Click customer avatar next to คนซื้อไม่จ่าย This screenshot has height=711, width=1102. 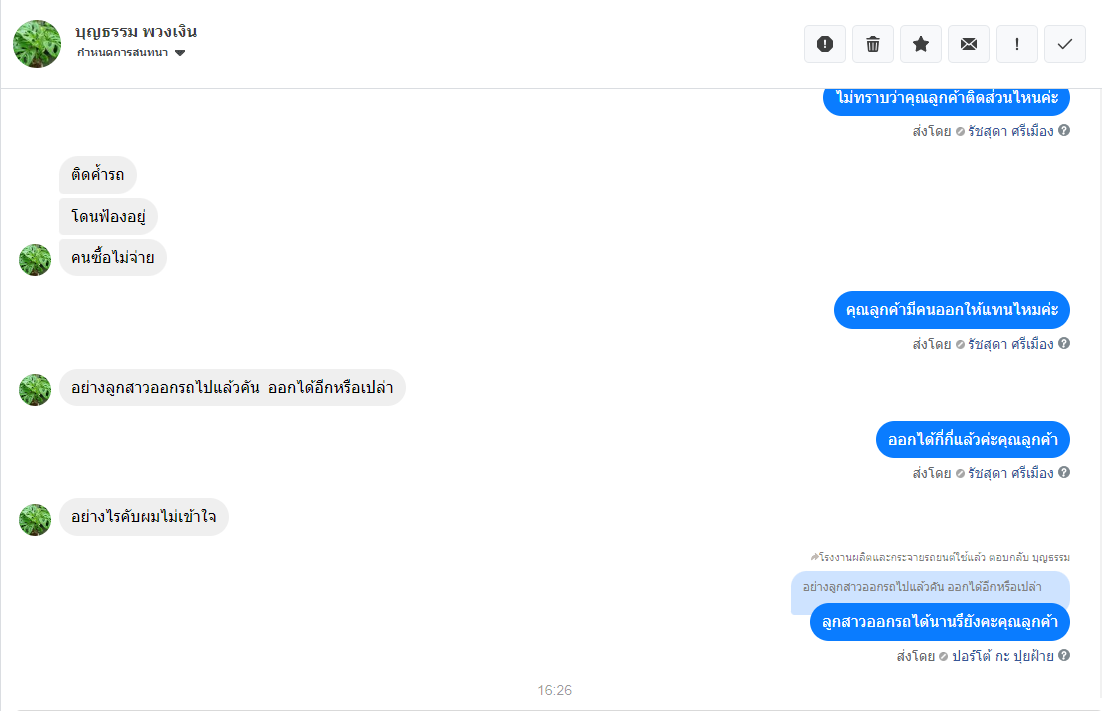(x=35, y=260)
